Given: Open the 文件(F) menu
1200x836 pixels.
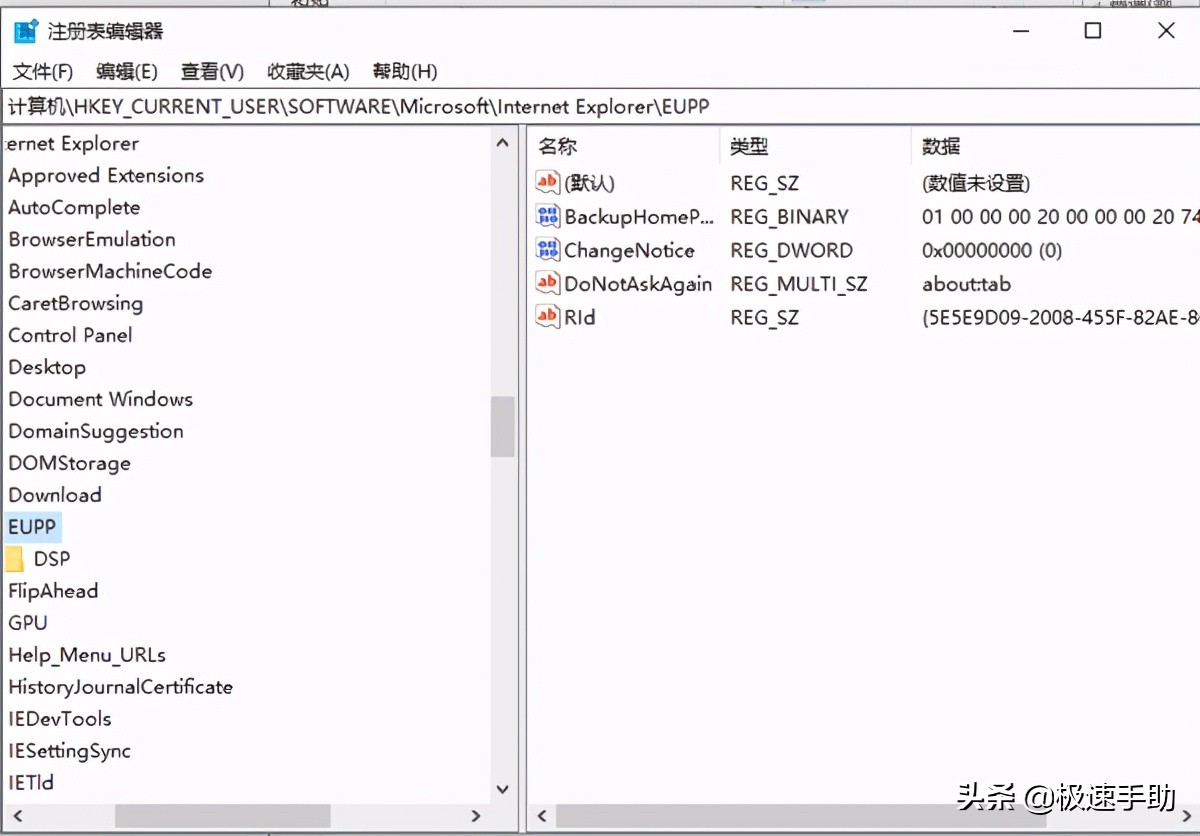Looking at the screenshot, I should (x=41, y=71).
